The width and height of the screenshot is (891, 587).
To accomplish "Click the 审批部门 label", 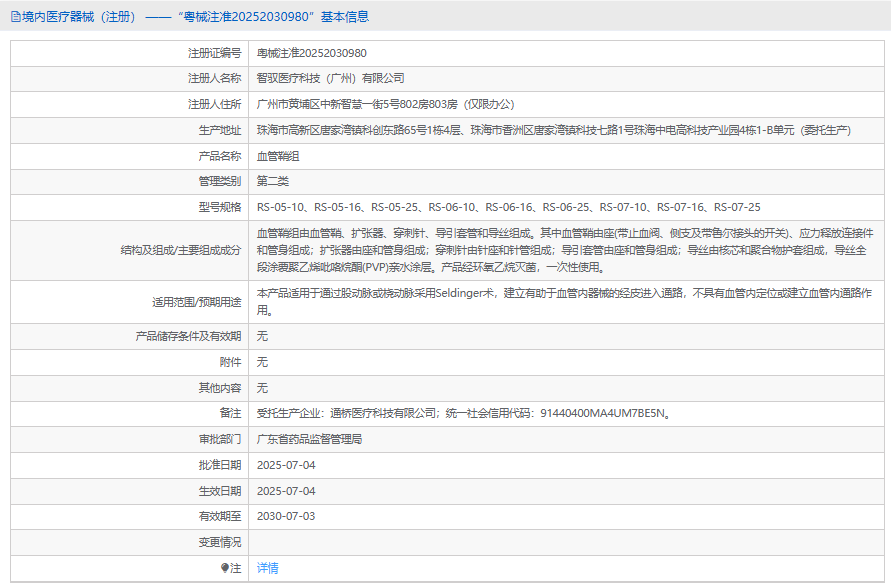I will click(x=220, y=439).
